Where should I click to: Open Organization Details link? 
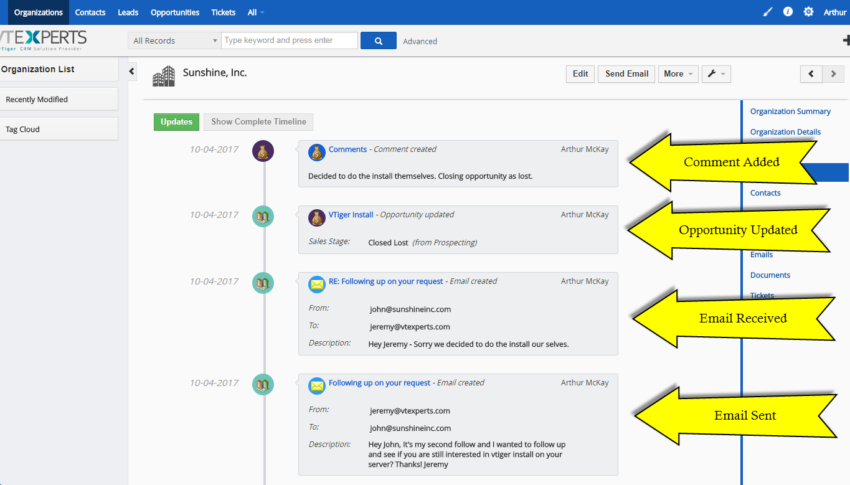pyautogui.click(x=785, y=132)
